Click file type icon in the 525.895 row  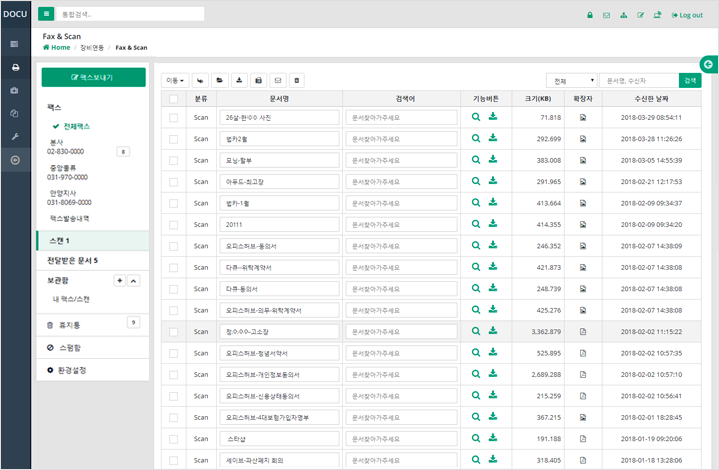[583, 353]
